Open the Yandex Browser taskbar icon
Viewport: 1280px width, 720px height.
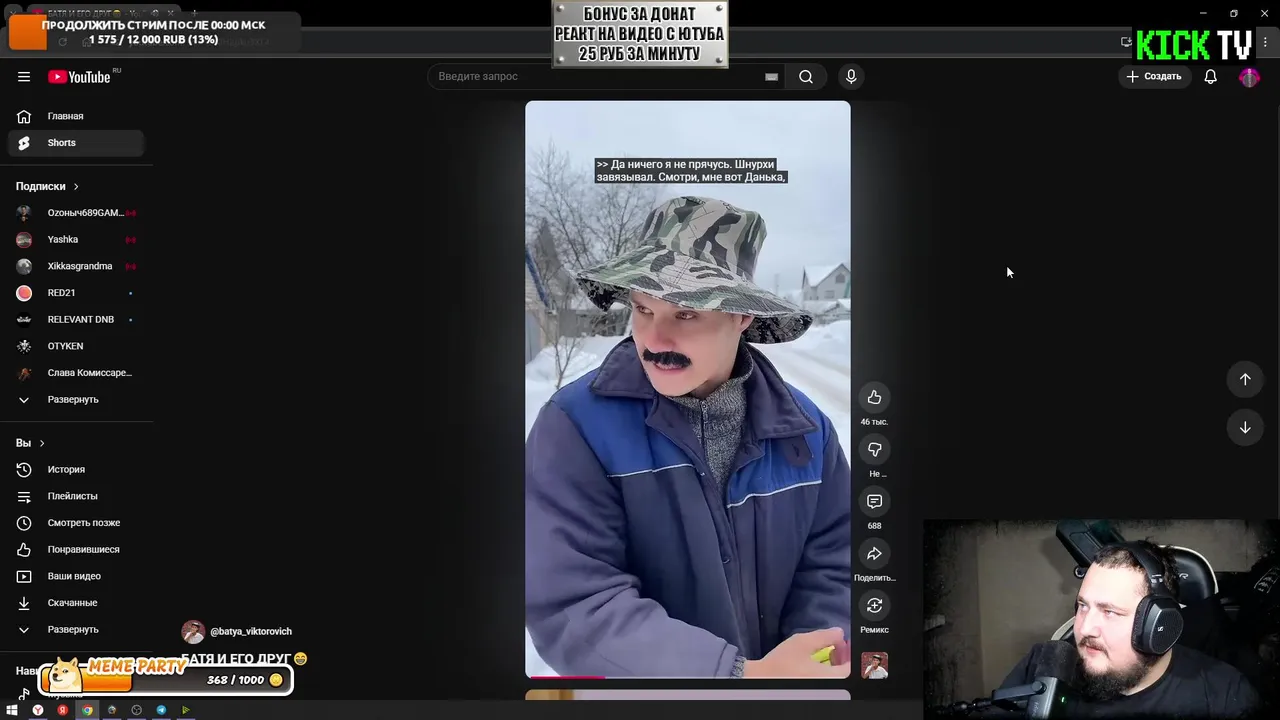pos(38,710)
